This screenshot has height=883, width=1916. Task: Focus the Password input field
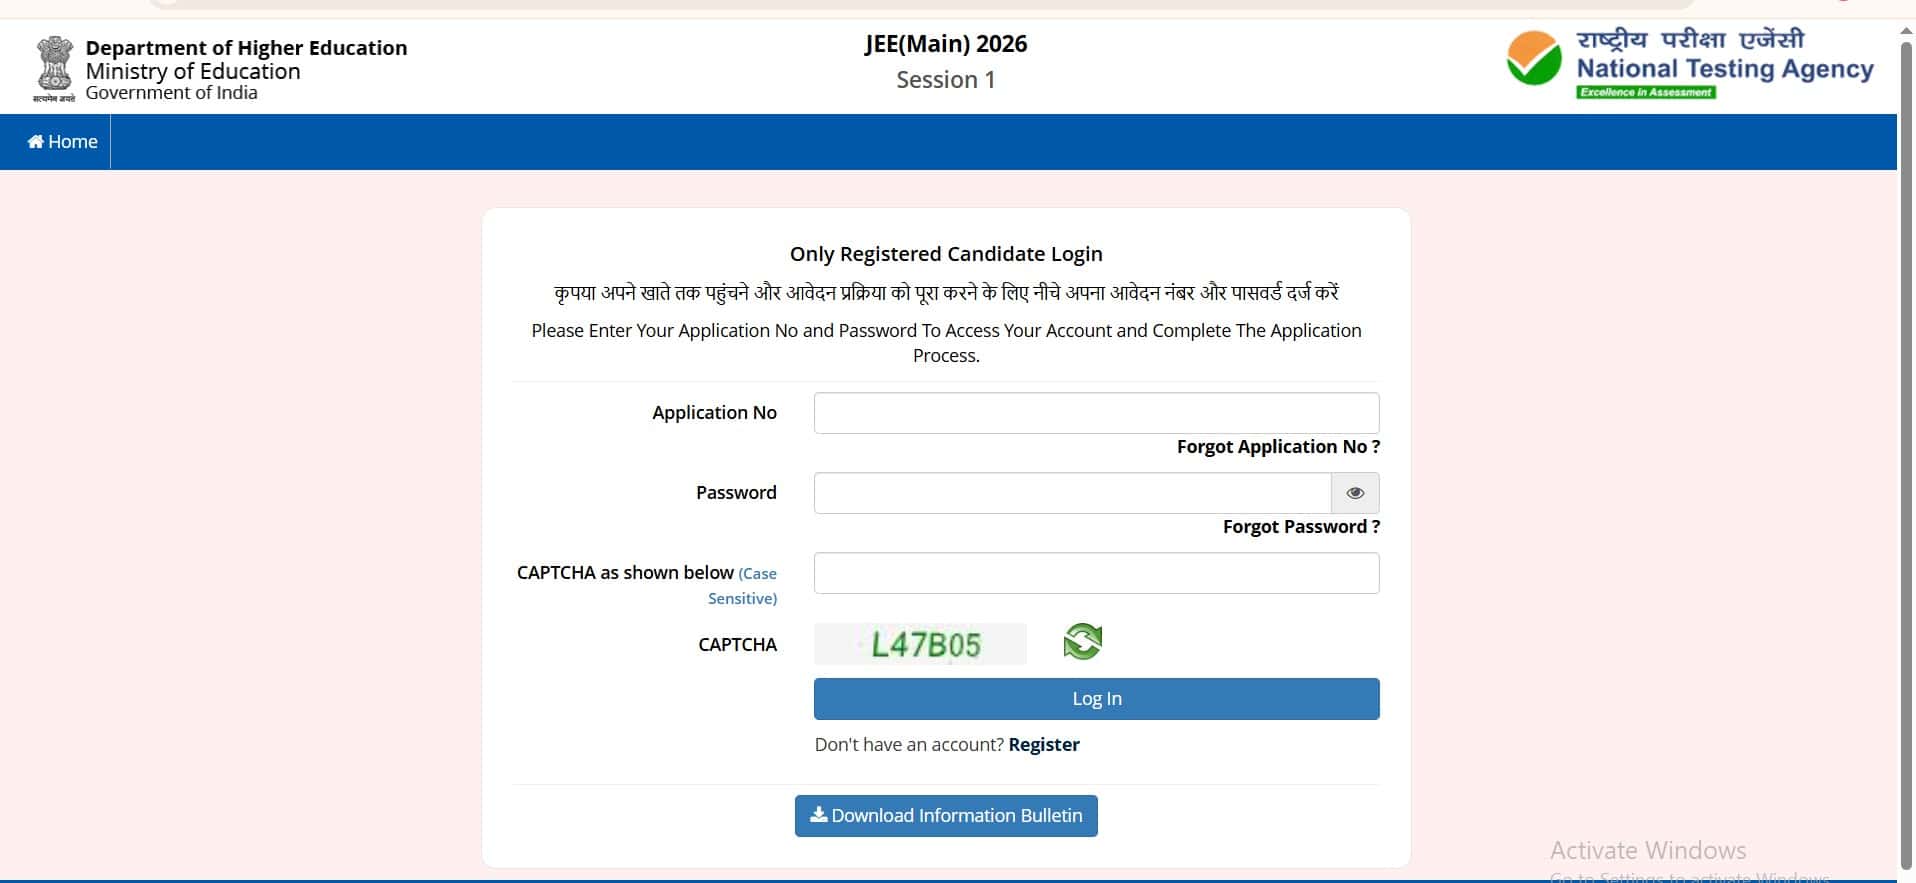click(1072, 493)
